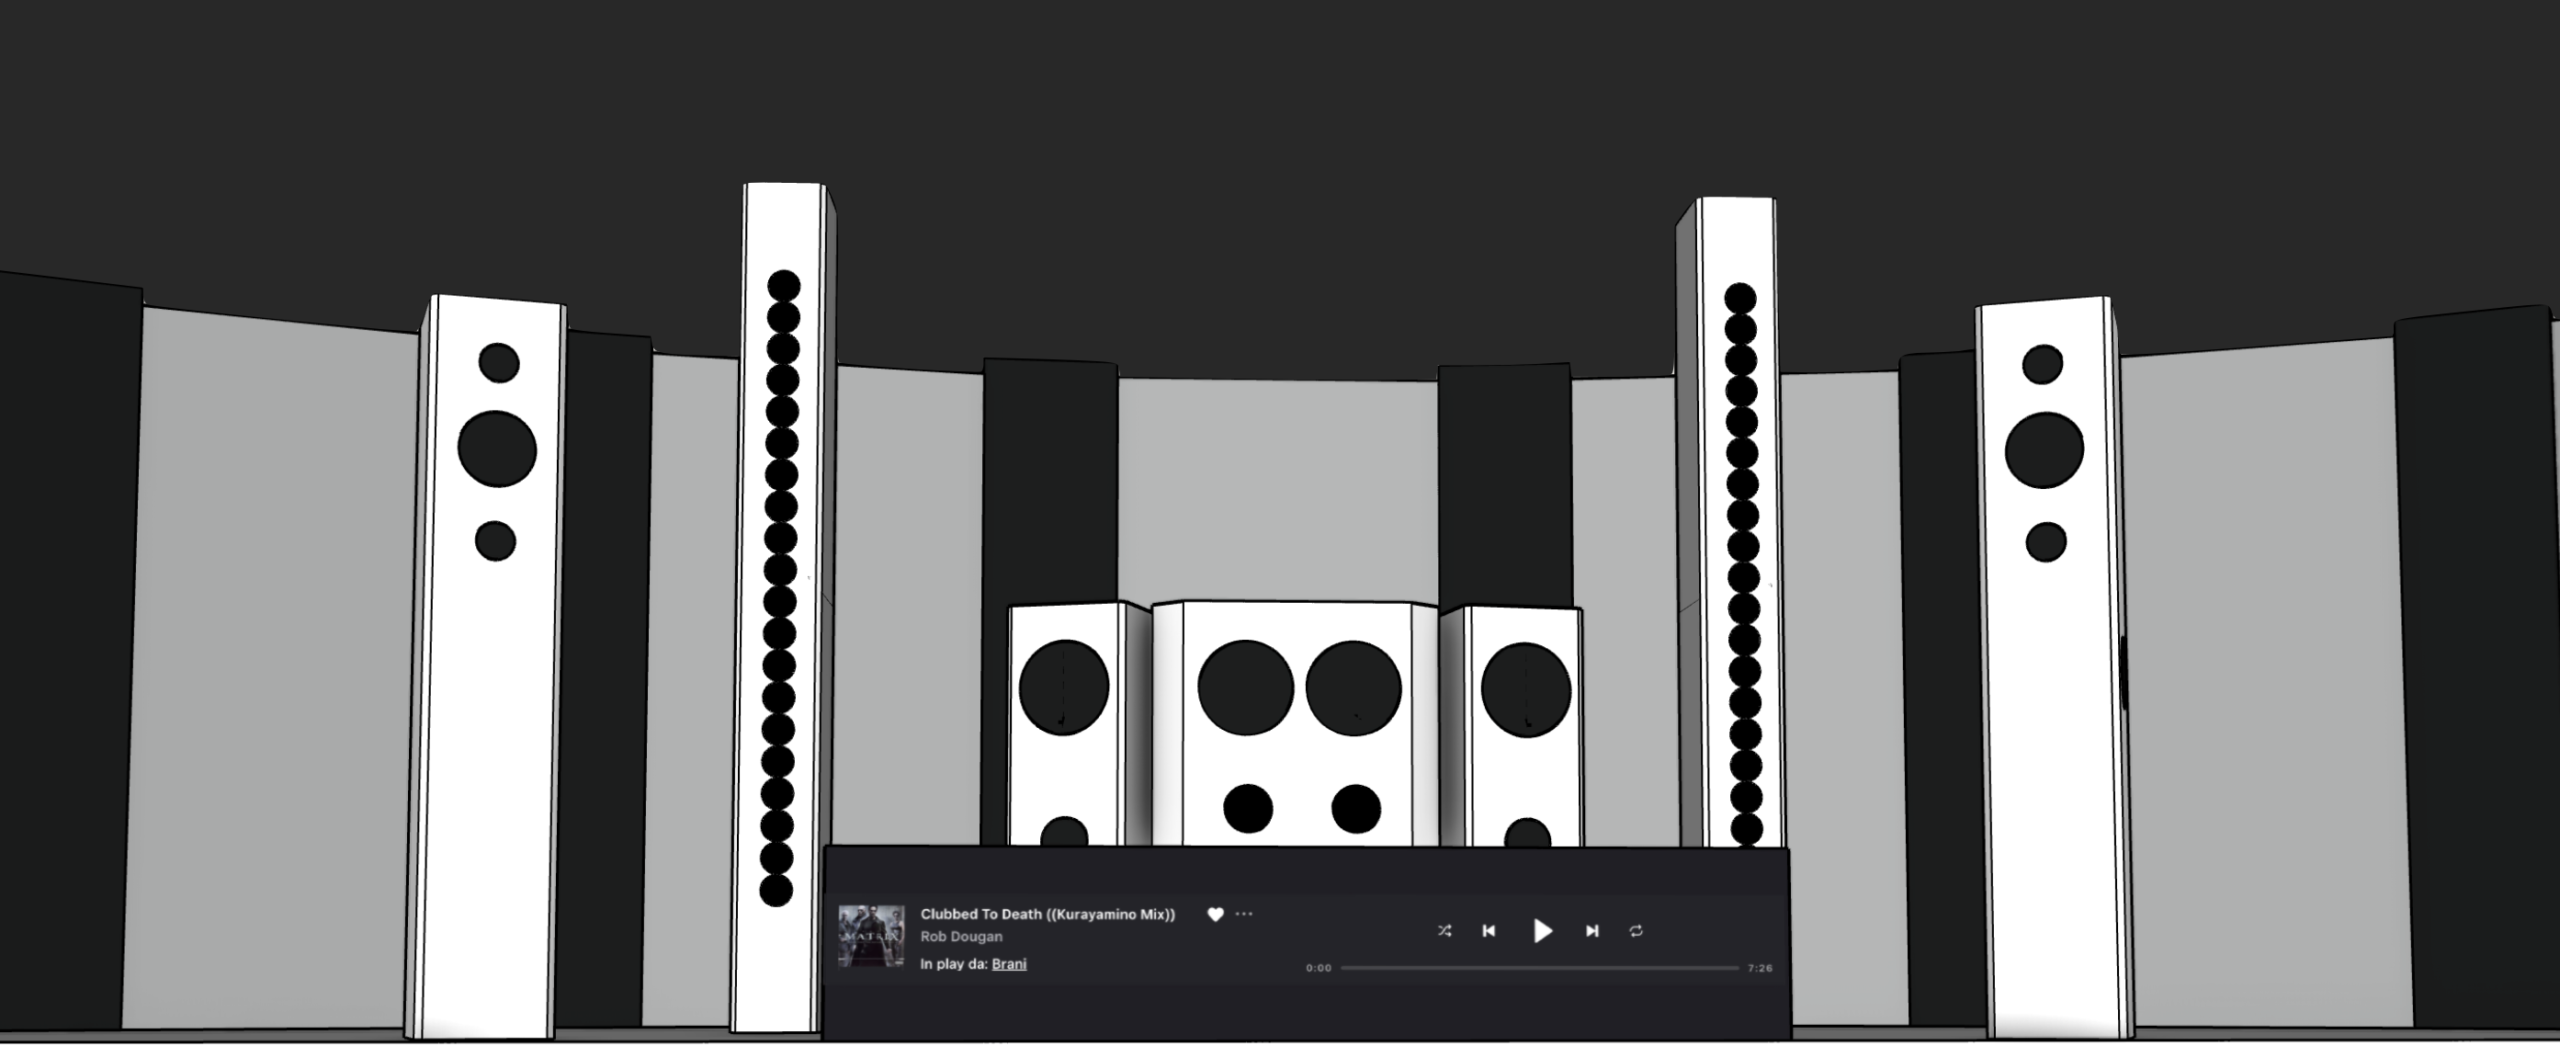
Task: Click the center speaker's left large woofer
Action: coord(1245,688)
